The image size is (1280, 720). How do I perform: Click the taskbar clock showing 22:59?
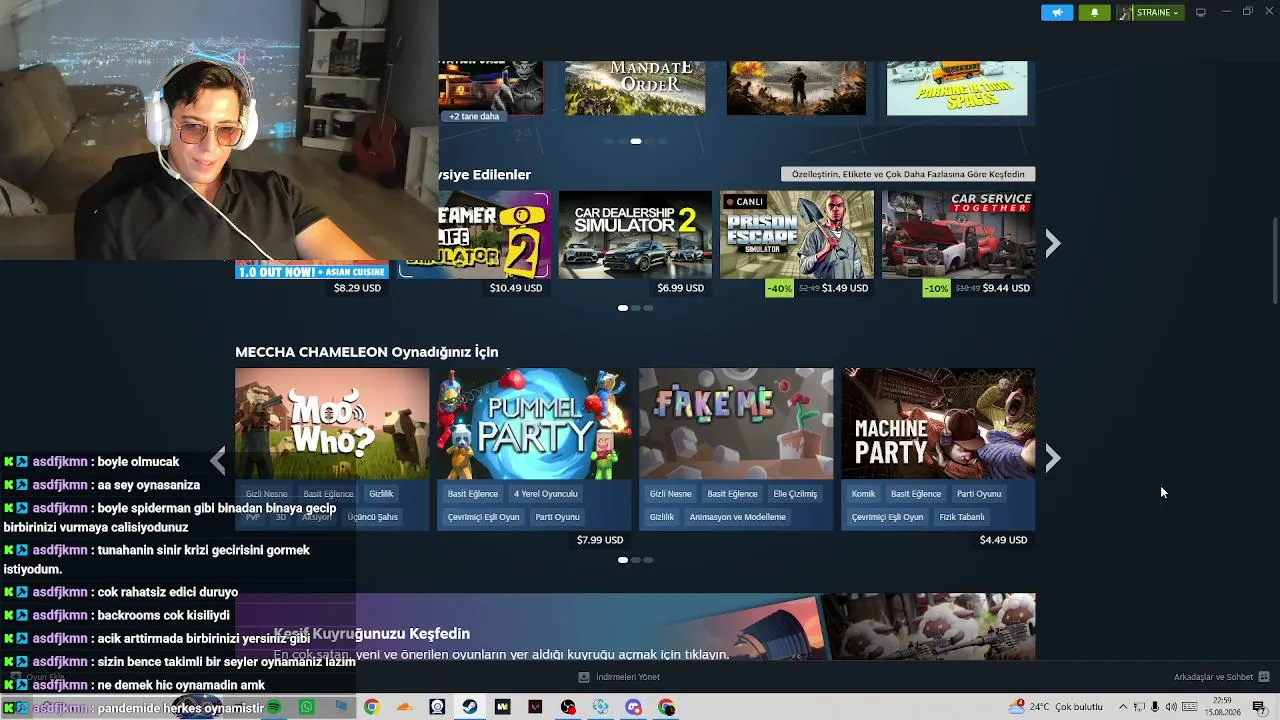coord(1222,707)
